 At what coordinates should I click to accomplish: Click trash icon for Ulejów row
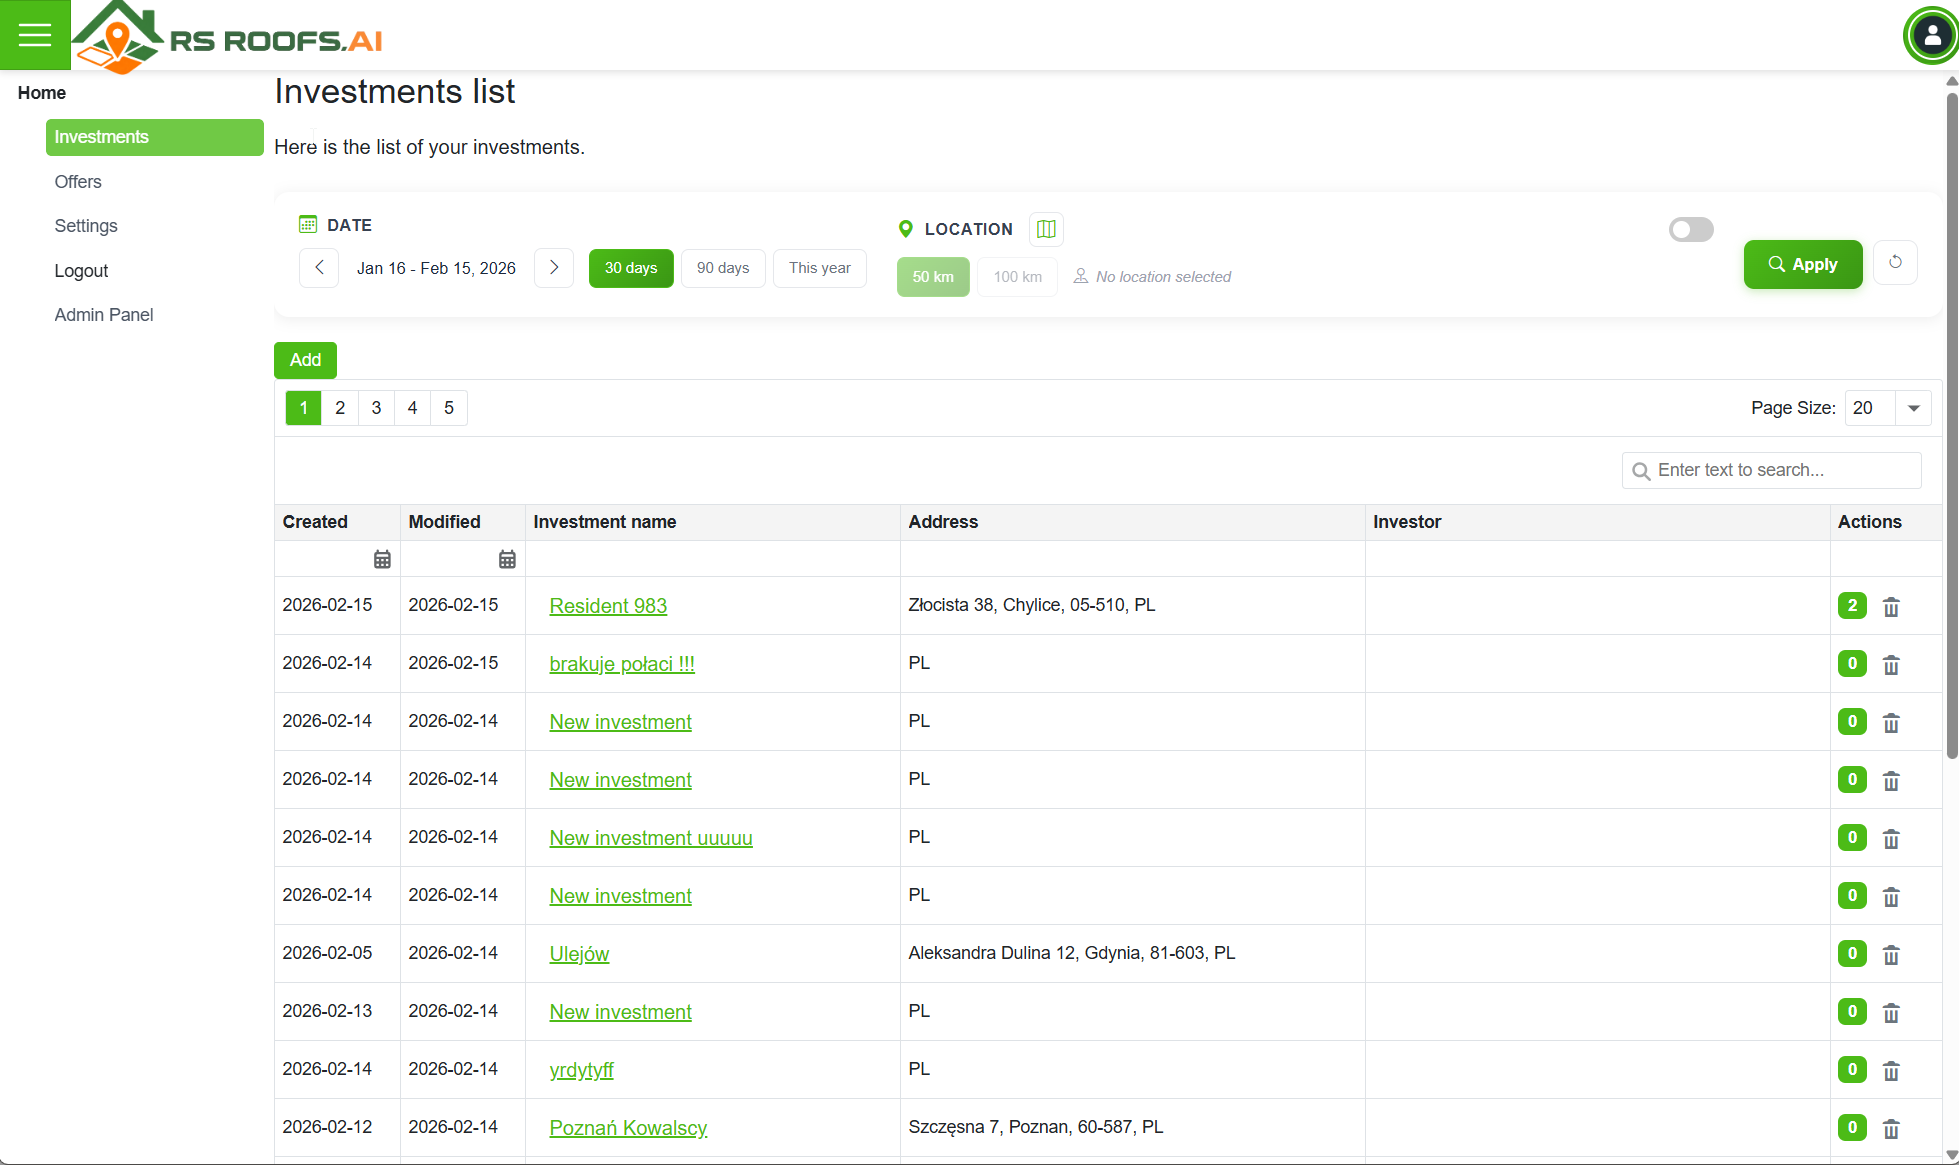[1891, 955]
